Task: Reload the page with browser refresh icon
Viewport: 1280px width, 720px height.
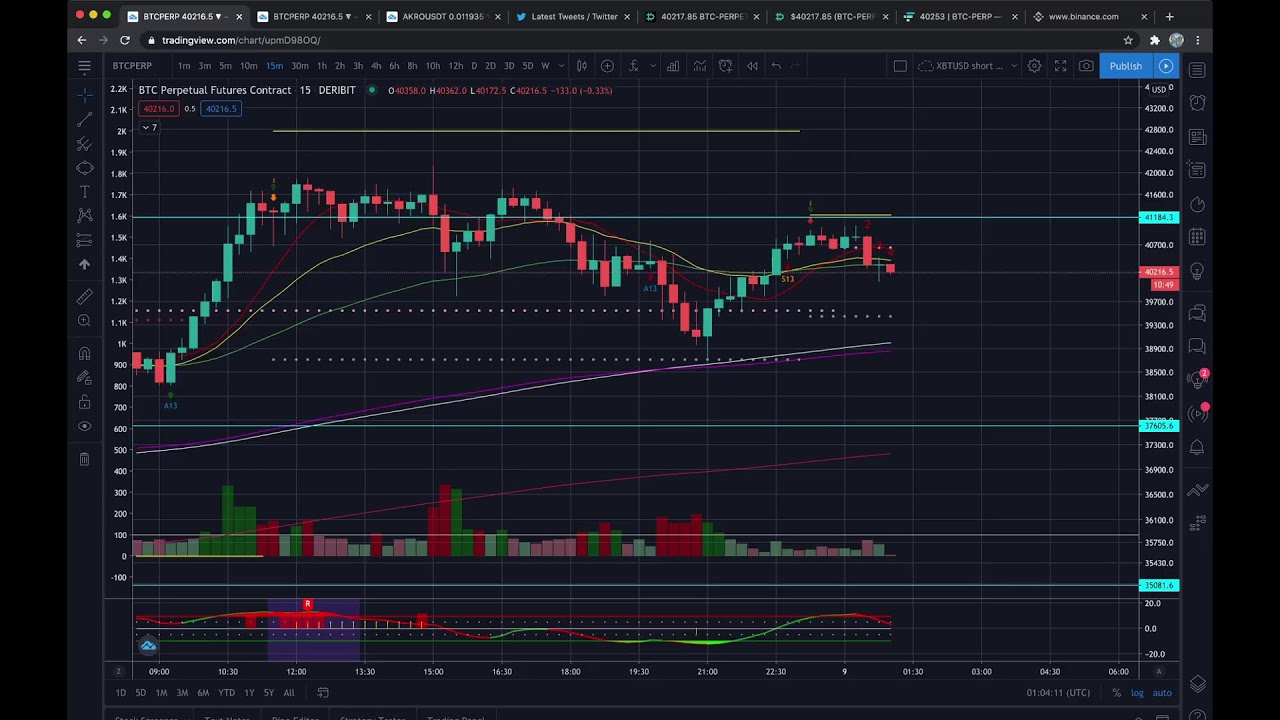Action: 125,40
